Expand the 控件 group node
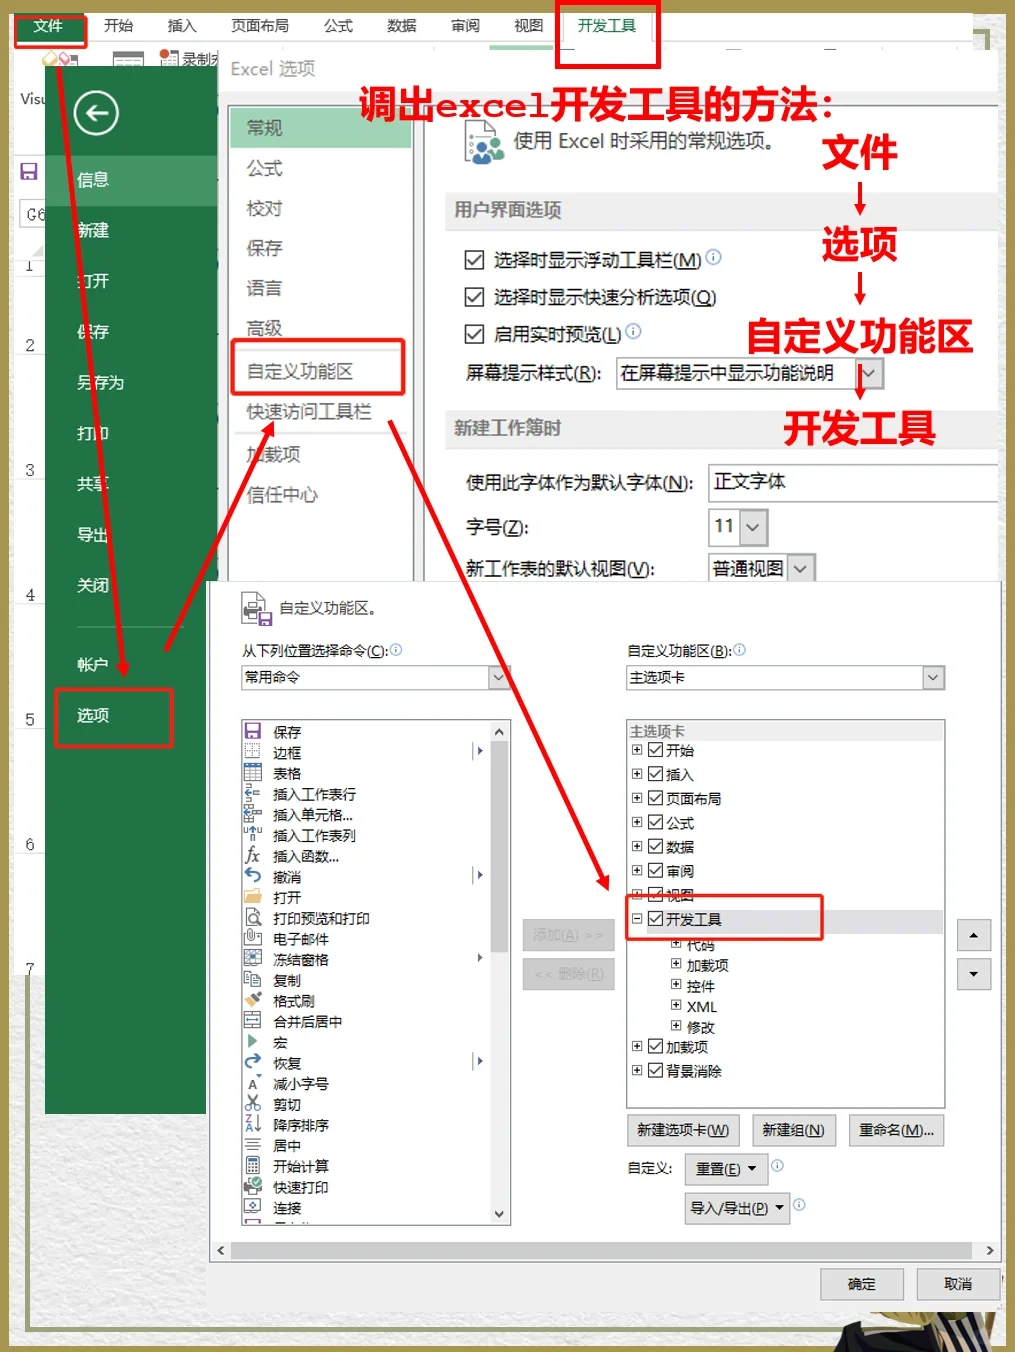Viewport: 1015px width, 1352px height. pyautogui.click(x=676, y=985)
